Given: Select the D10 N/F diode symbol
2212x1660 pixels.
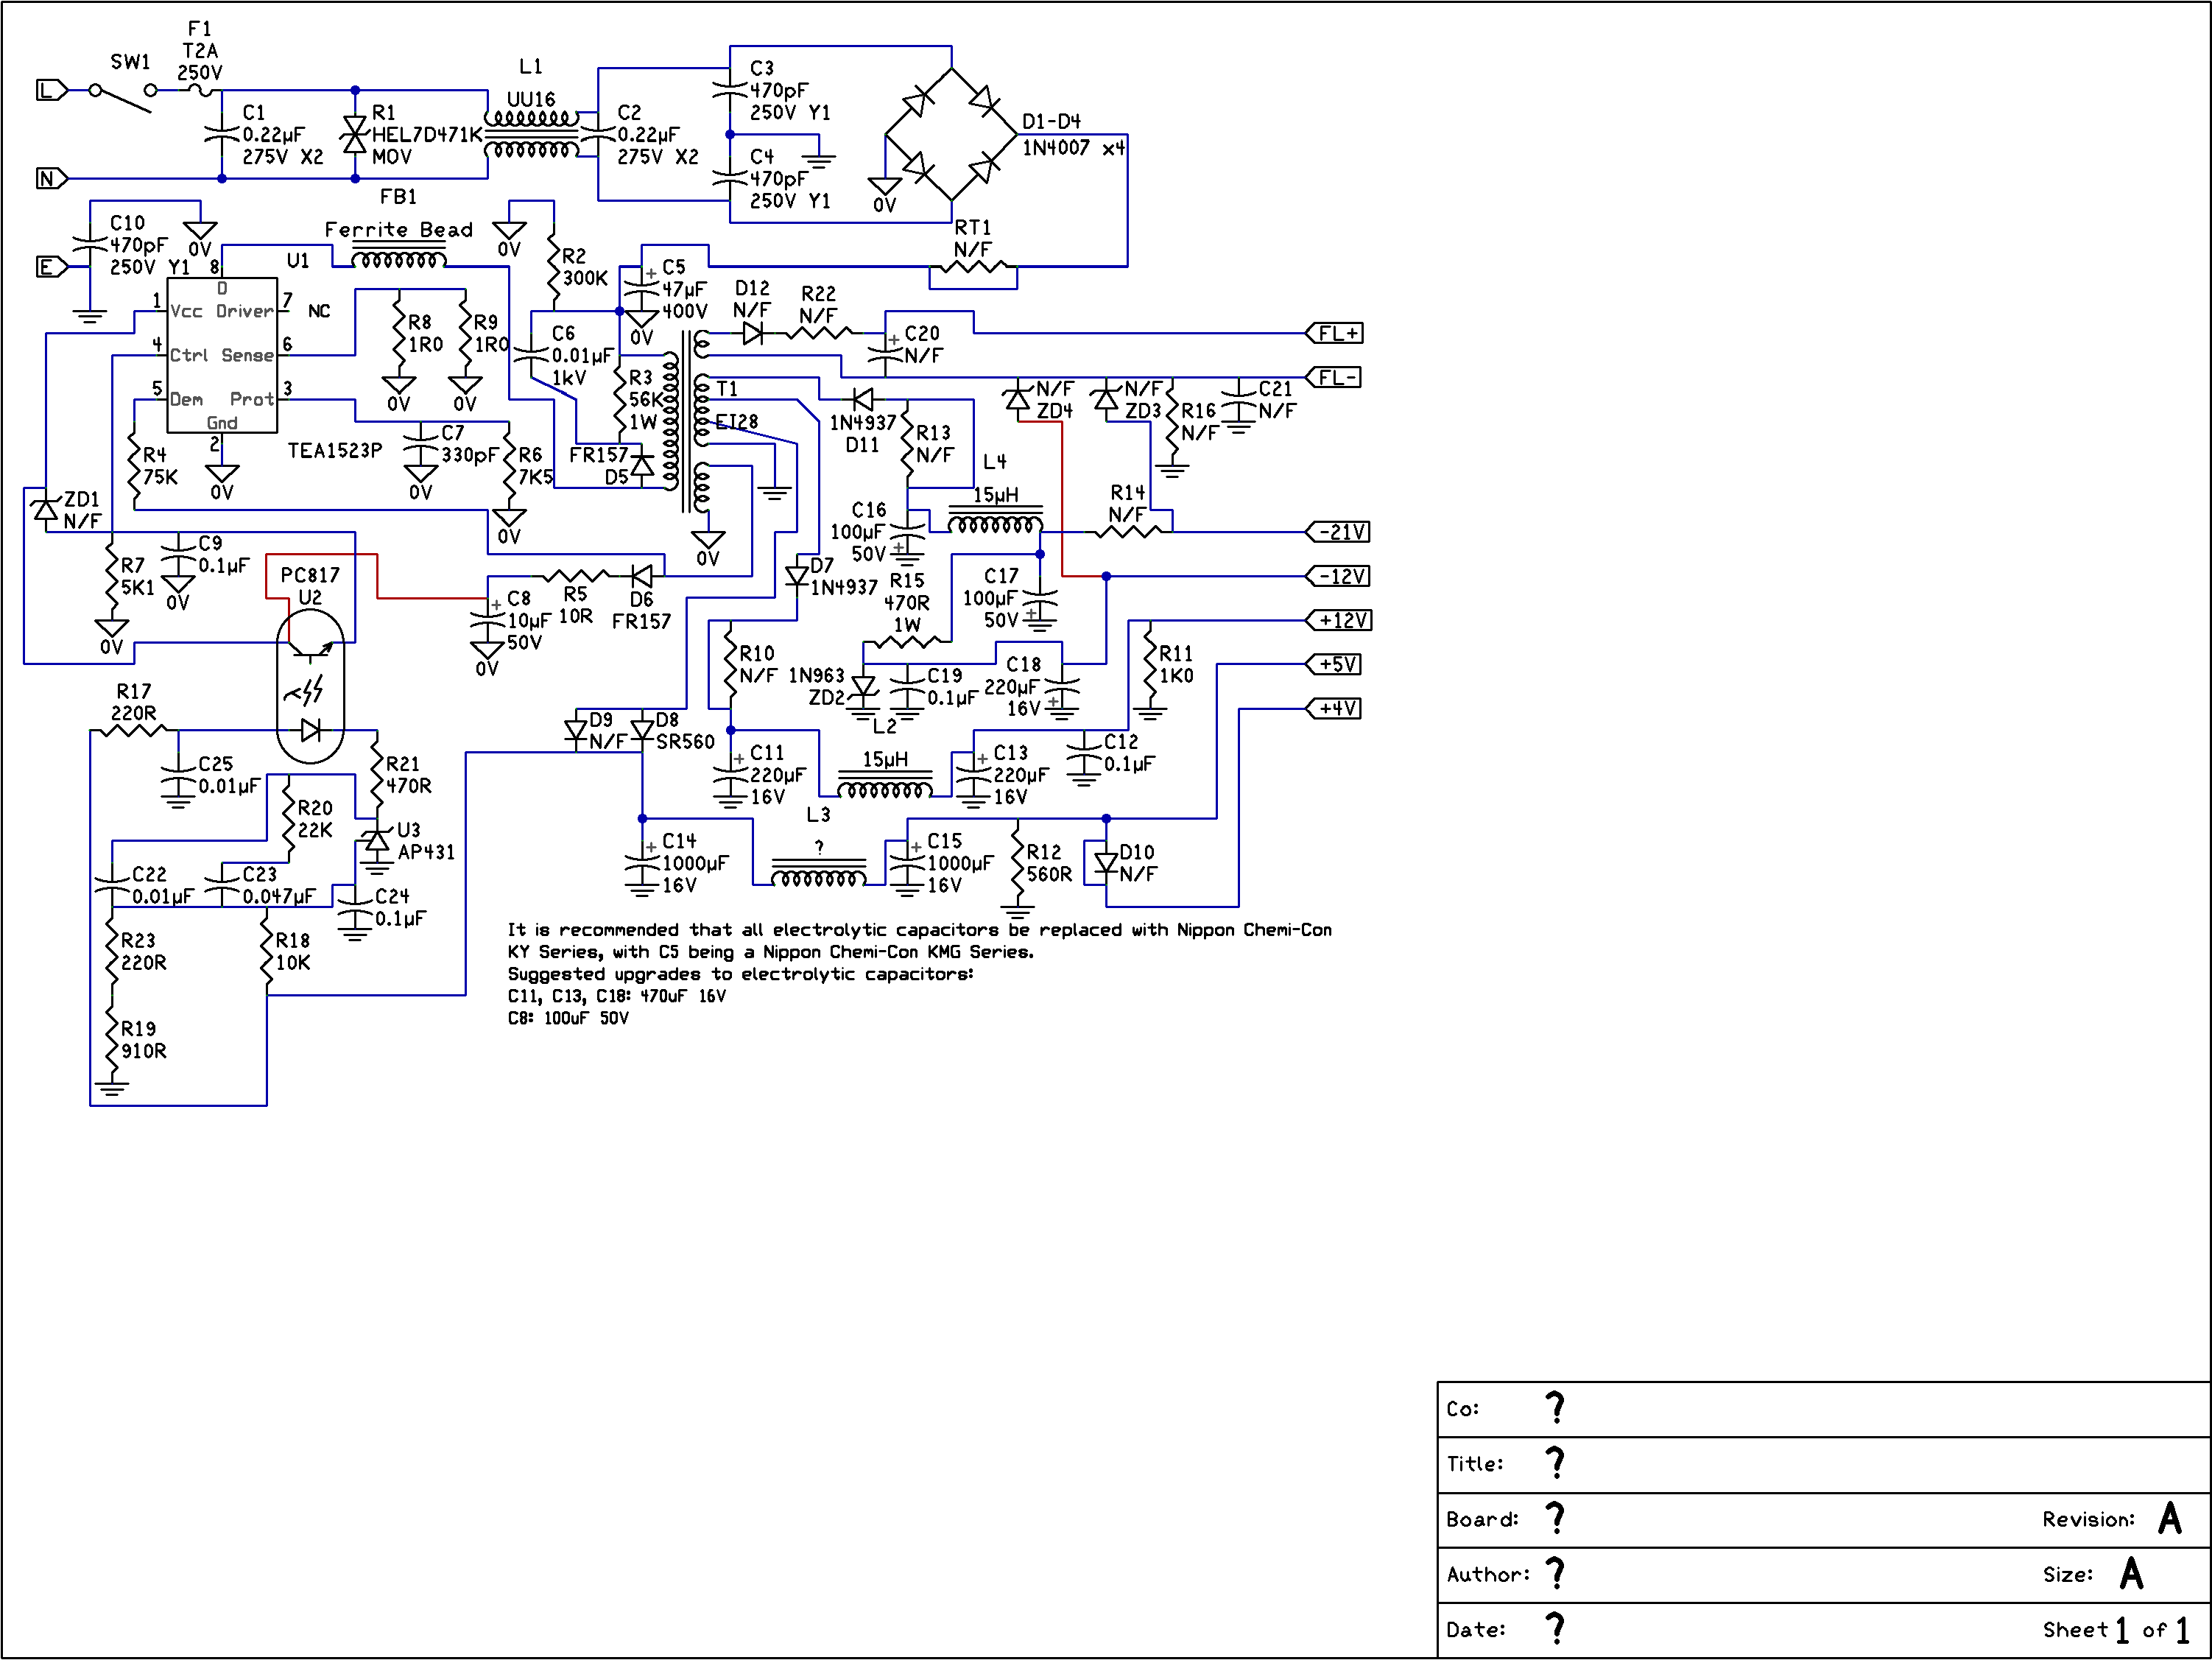Looking at the screenshot, I should click(x=1106, y=864).
